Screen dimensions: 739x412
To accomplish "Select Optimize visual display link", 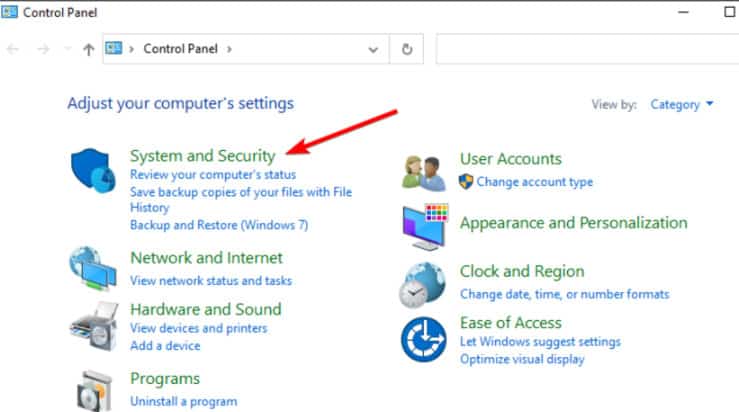I will click(522, 359).
